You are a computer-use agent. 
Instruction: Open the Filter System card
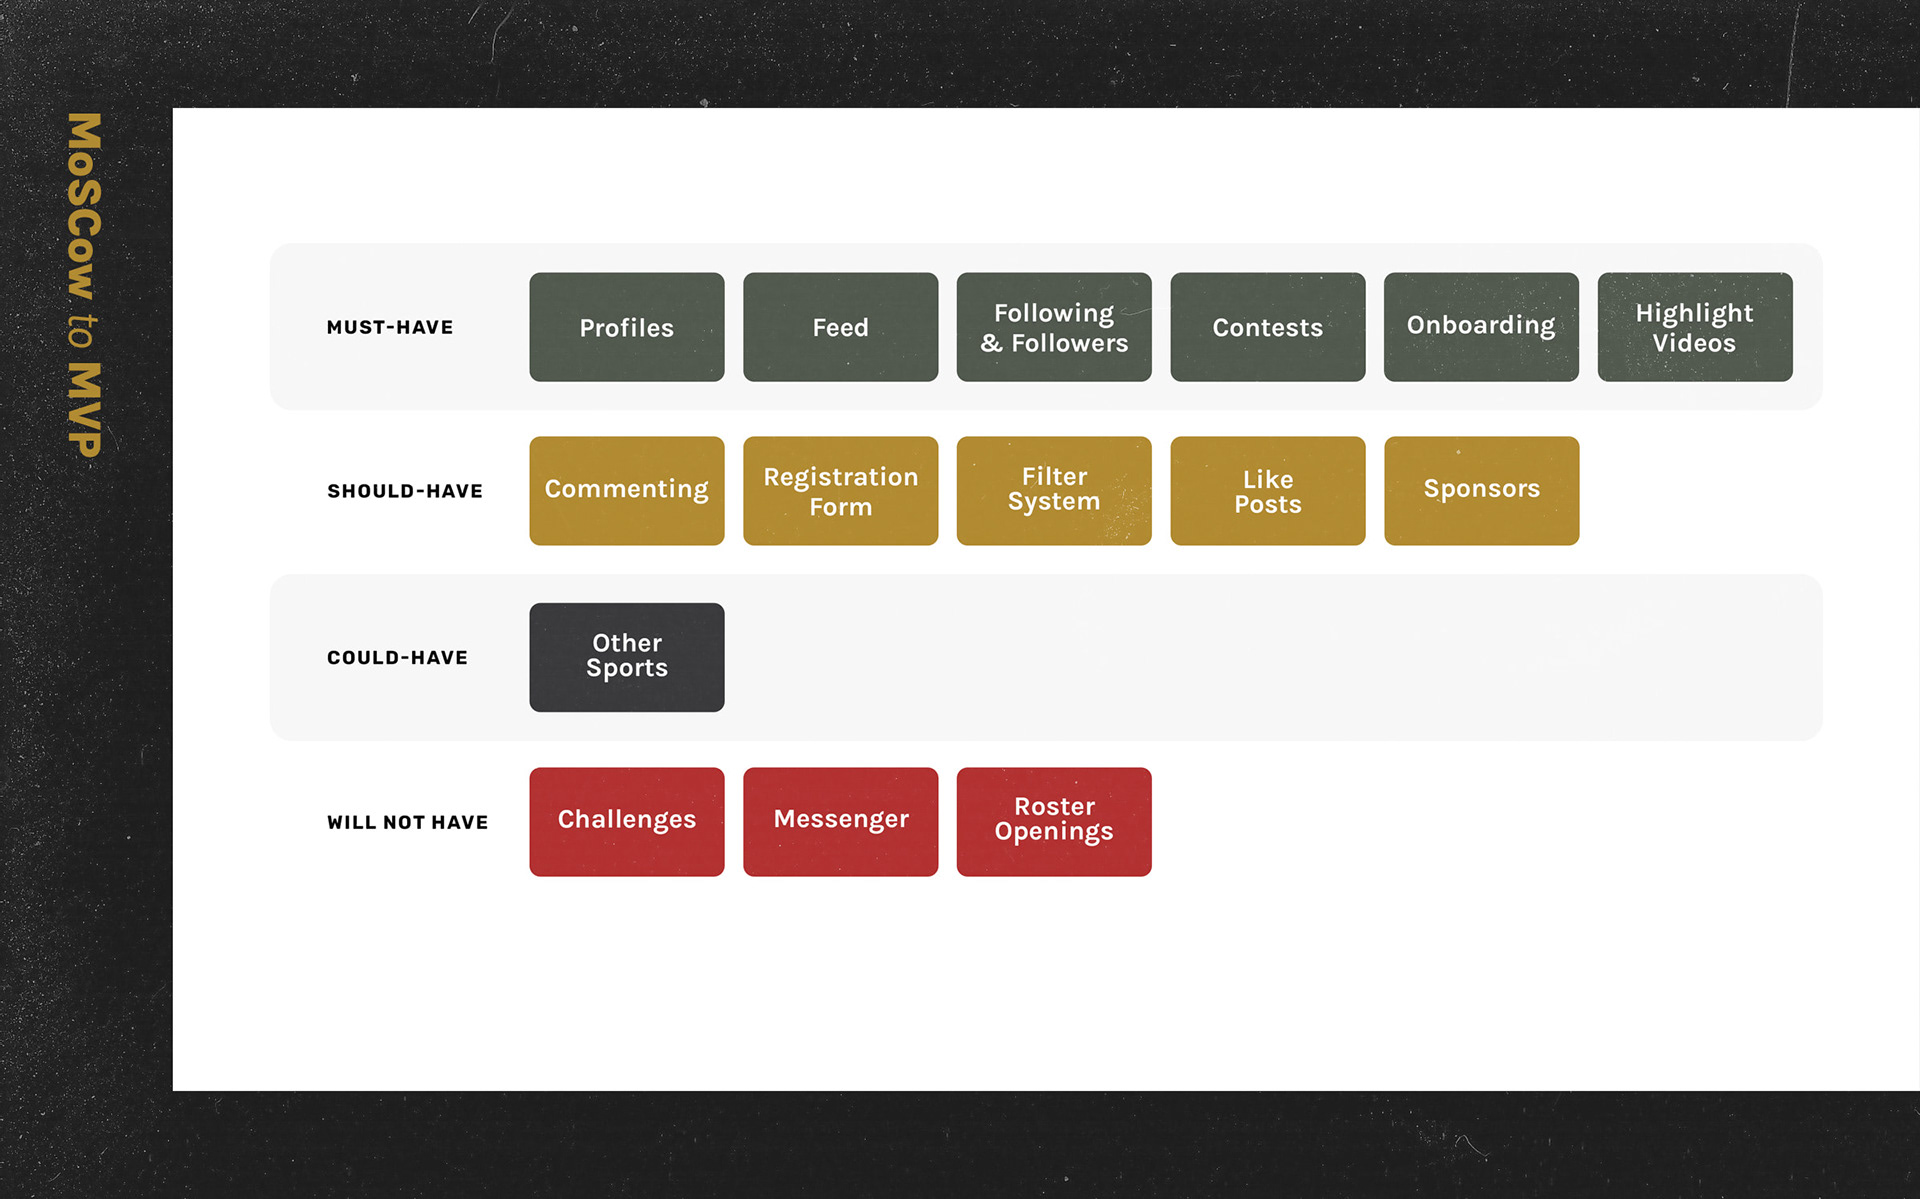pyautogui.click(x=1054, y=491)
